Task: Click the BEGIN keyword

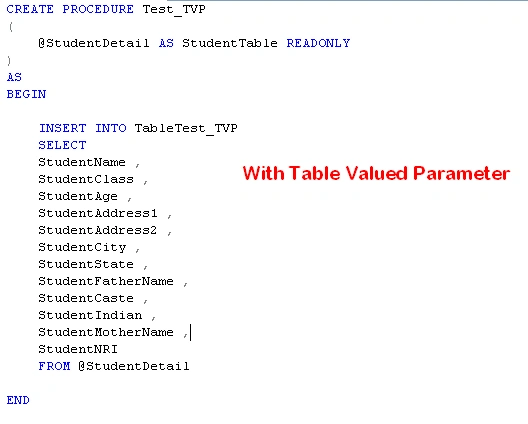Action: click(26, 94)
